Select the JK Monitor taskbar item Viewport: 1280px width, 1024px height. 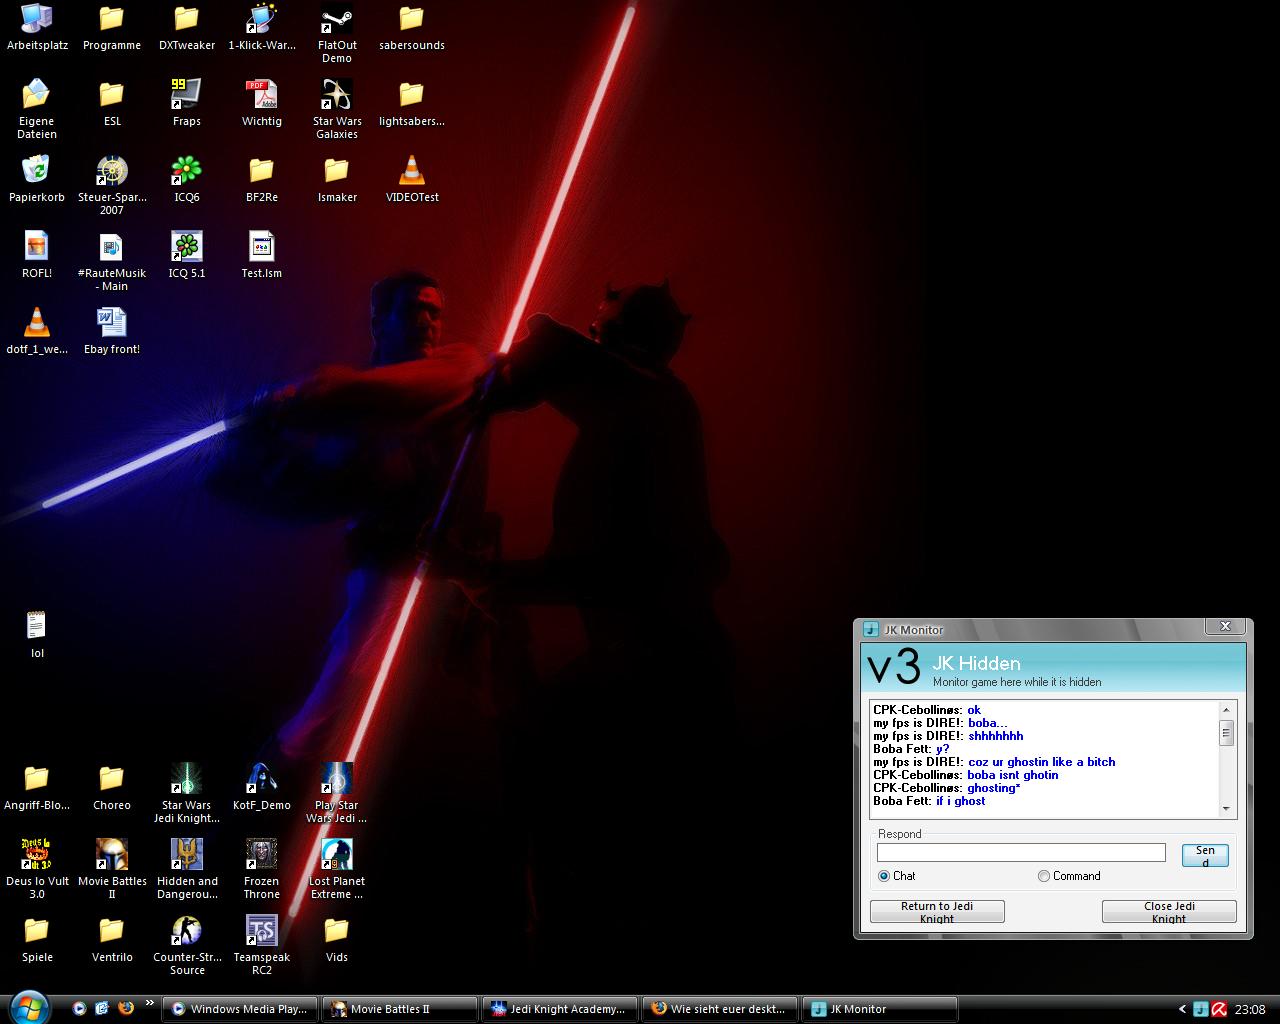click(x=880, y=1009)
